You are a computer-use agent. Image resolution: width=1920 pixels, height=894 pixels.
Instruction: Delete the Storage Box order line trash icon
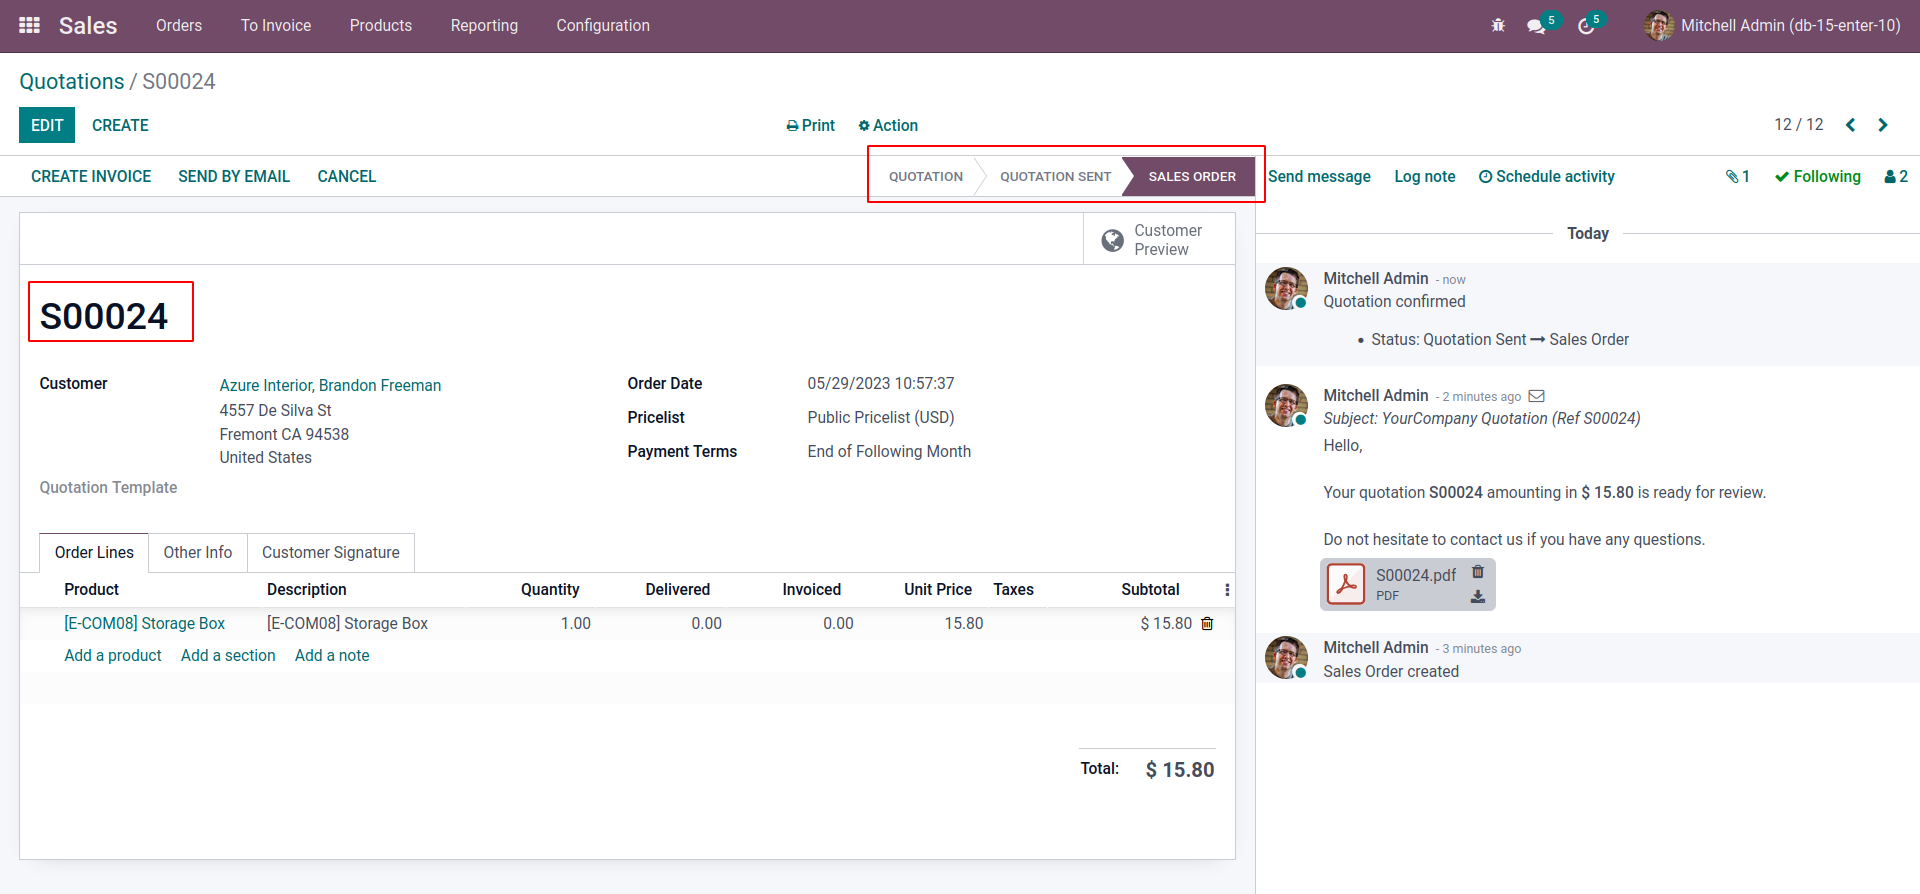(1207, 624)
